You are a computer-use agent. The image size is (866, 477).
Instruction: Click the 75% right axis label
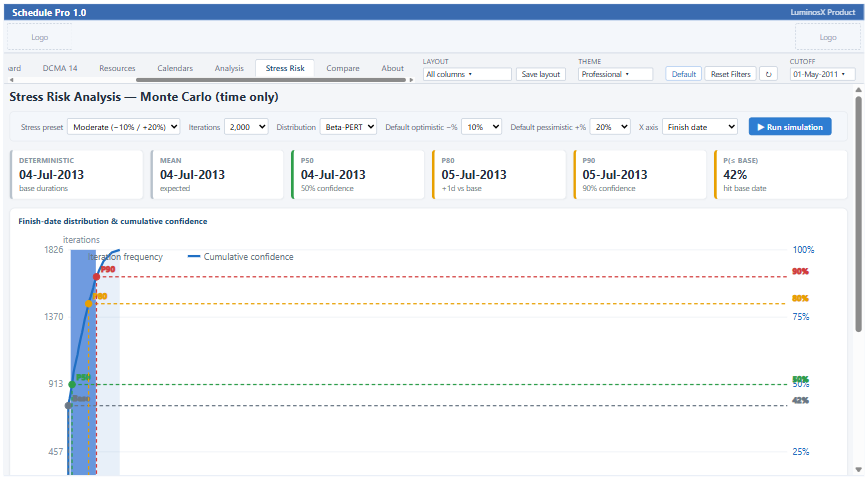[x=801, y=317]
